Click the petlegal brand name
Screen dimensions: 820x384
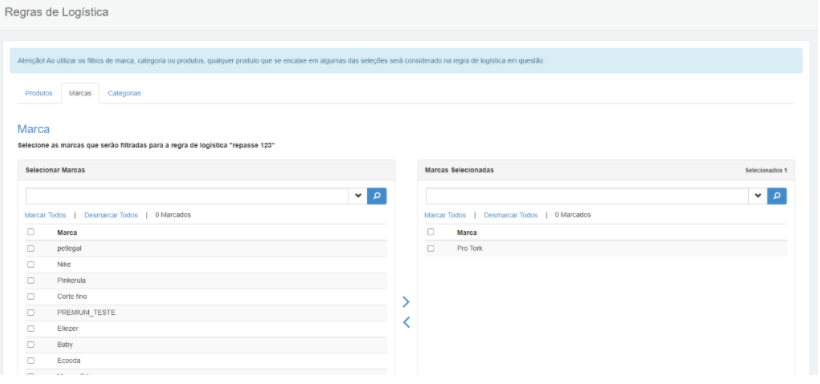pos(69,249)
